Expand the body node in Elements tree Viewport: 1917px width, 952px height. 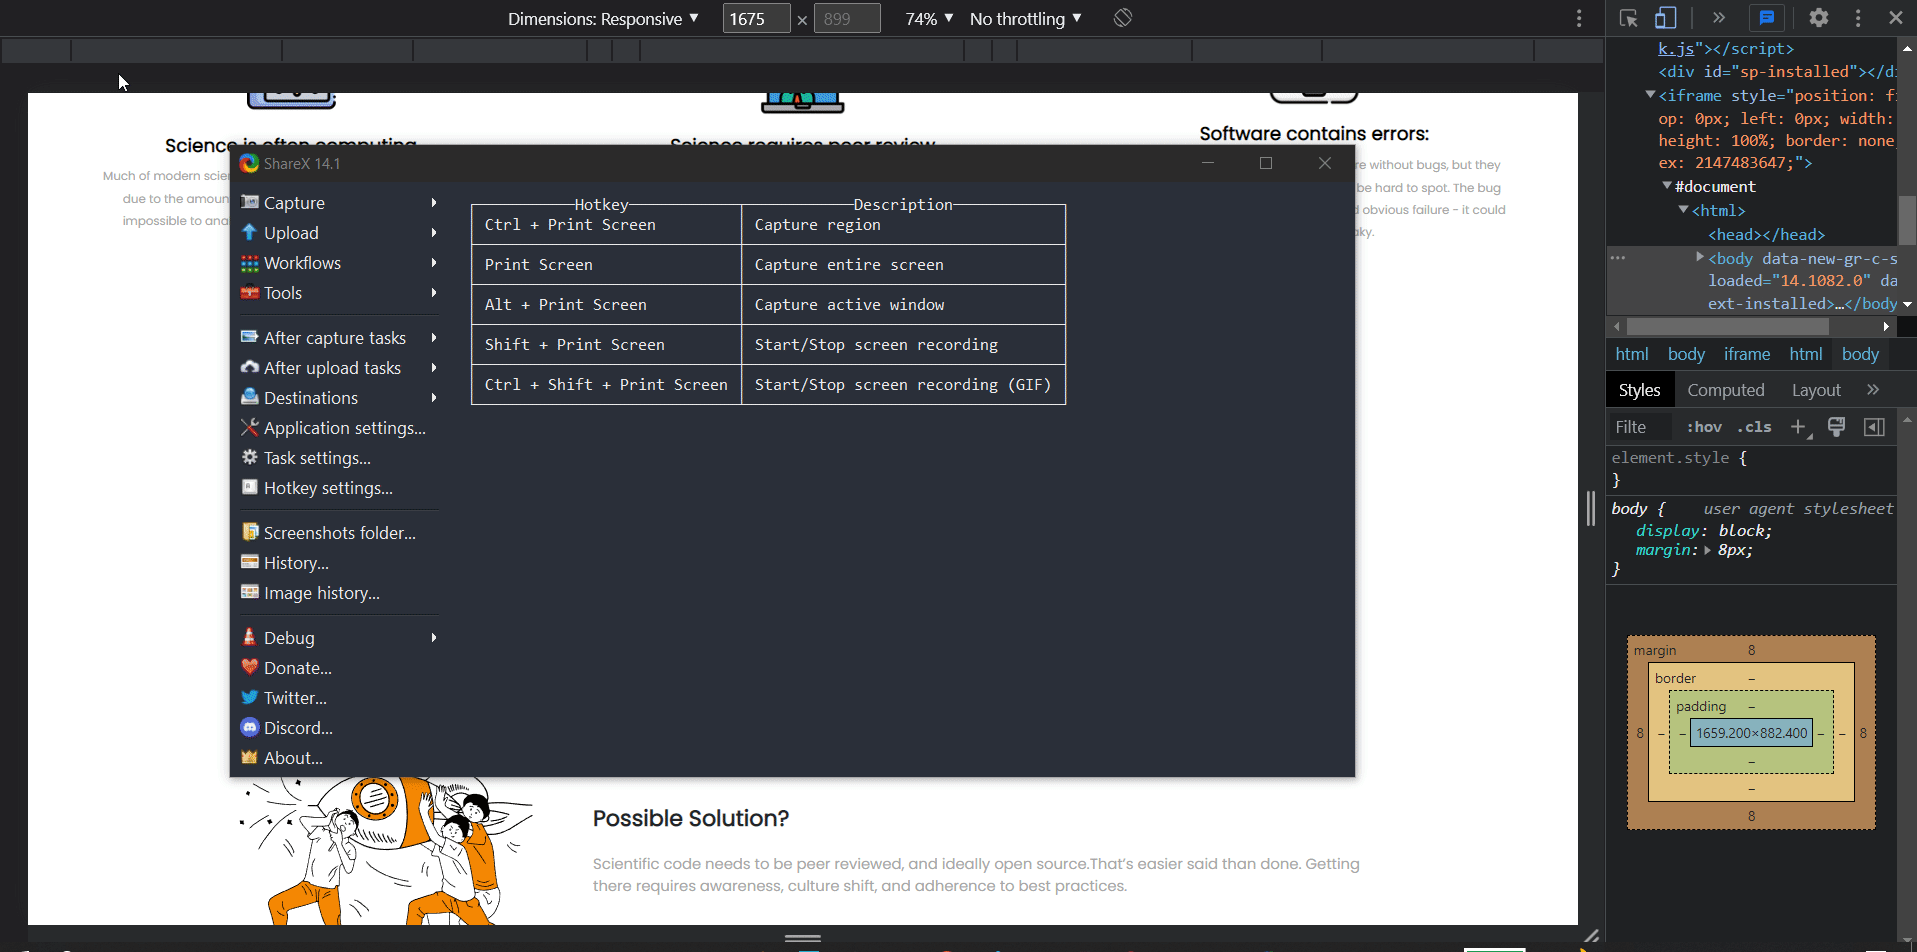pyautogui.click(x=1700, y=257)
